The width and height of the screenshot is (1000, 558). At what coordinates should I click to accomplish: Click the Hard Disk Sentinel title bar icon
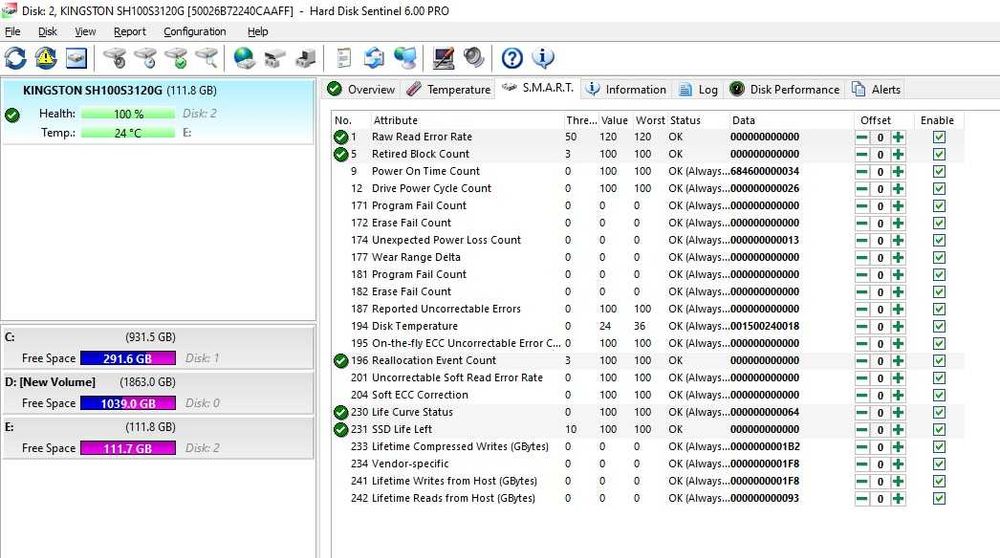click(9, 10)
